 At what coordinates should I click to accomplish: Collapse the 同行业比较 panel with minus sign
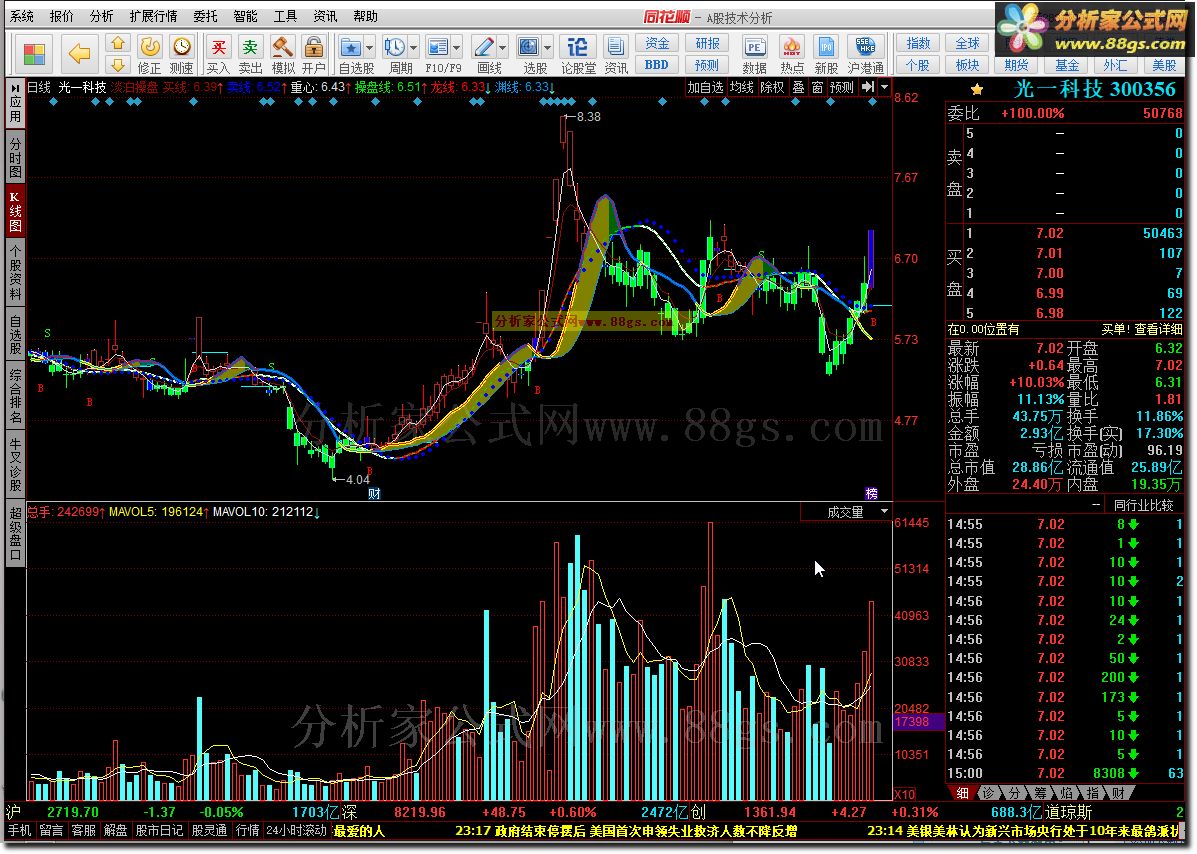(1096, 504)
